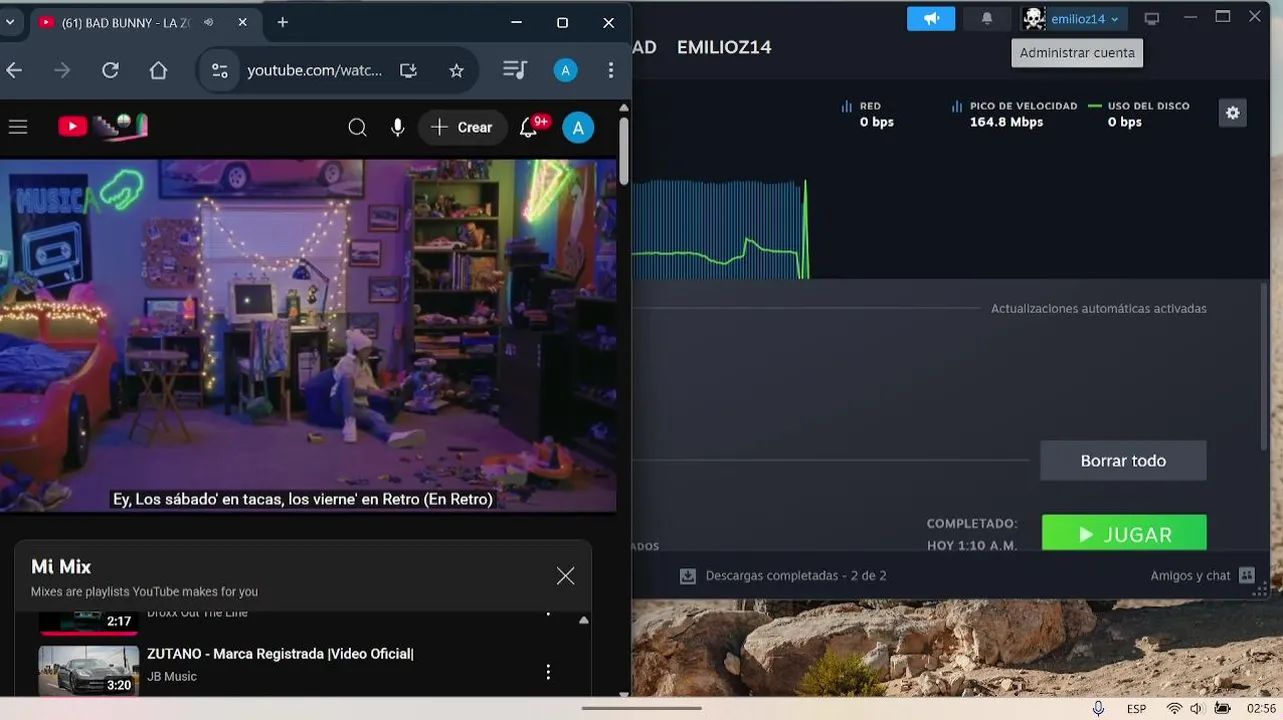Viewport: 1283px width, 720px height.
Task: Open Chrome media controls icon
Action: coord(515,70)
